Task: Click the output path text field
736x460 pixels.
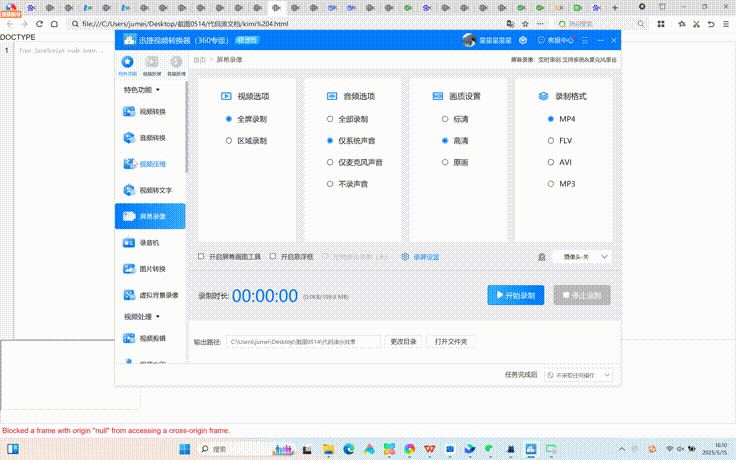Action: pyautogui.click(x=303, y=342)
